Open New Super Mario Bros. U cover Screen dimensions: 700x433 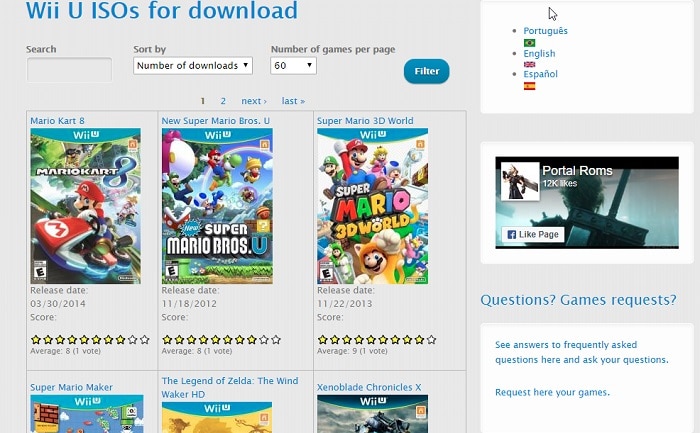pyautogui.click(x=216, y=206)
